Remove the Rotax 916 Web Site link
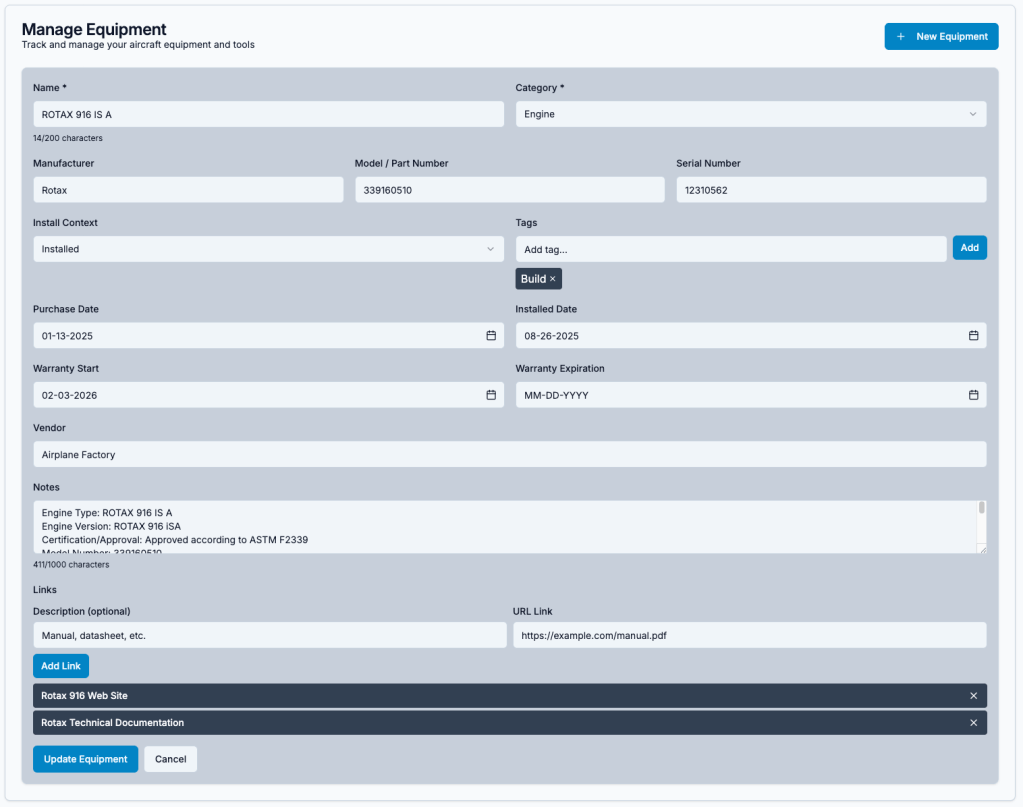 (973, 696)
